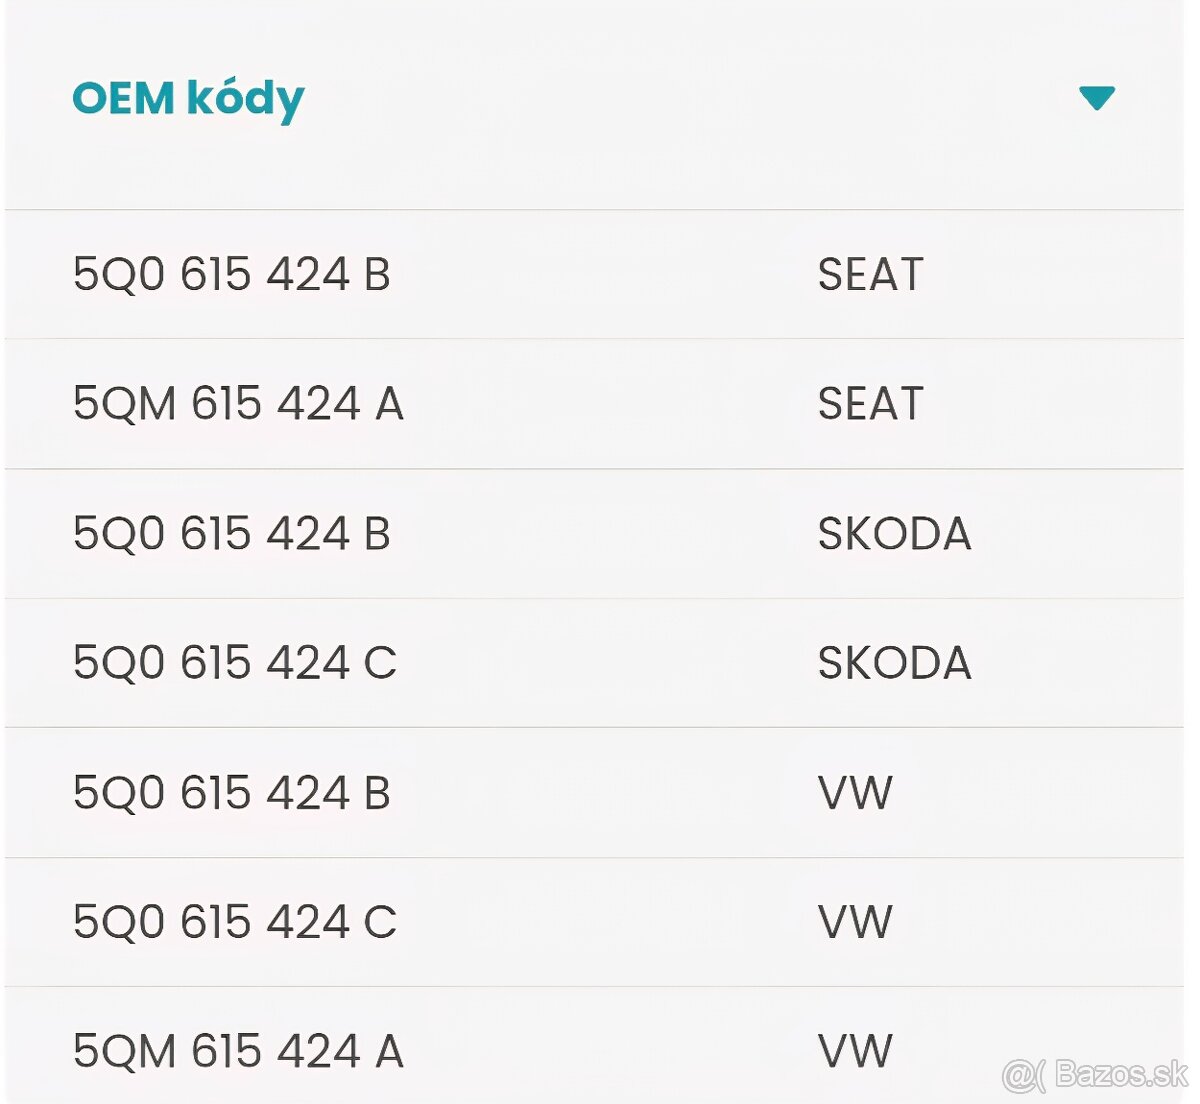This screenshot has width=1200, height=1104.
Task: Click the SKODA label next to 5Q0 615 424 C
Action: [893, 661]
